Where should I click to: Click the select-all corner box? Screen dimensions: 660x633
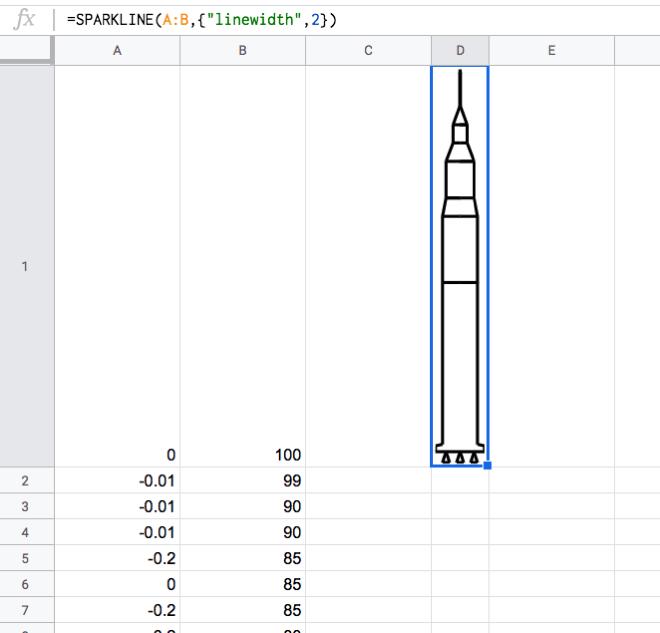(27, 51)
